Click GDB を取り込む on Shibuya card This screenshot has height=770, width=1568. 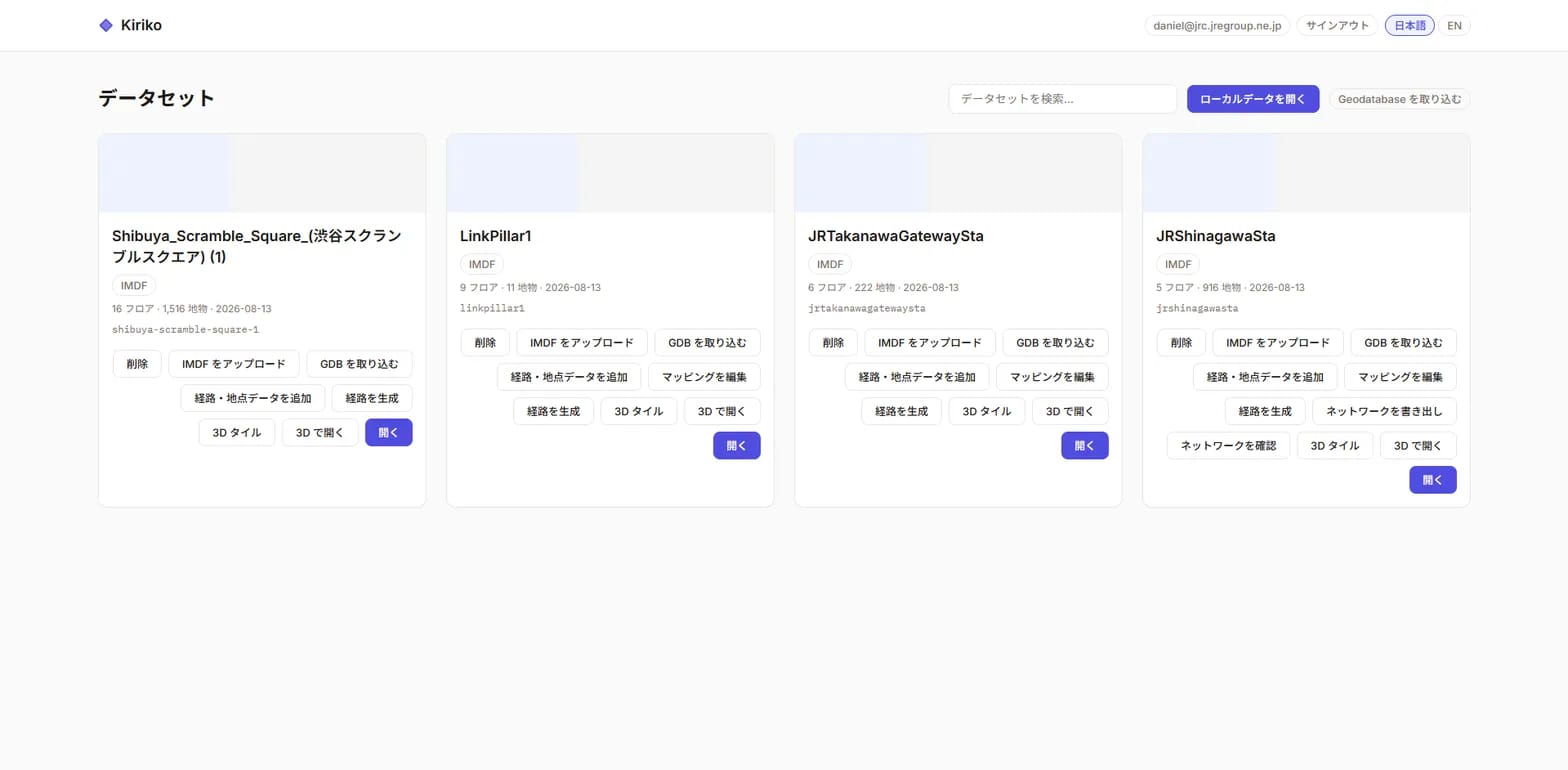359,364
